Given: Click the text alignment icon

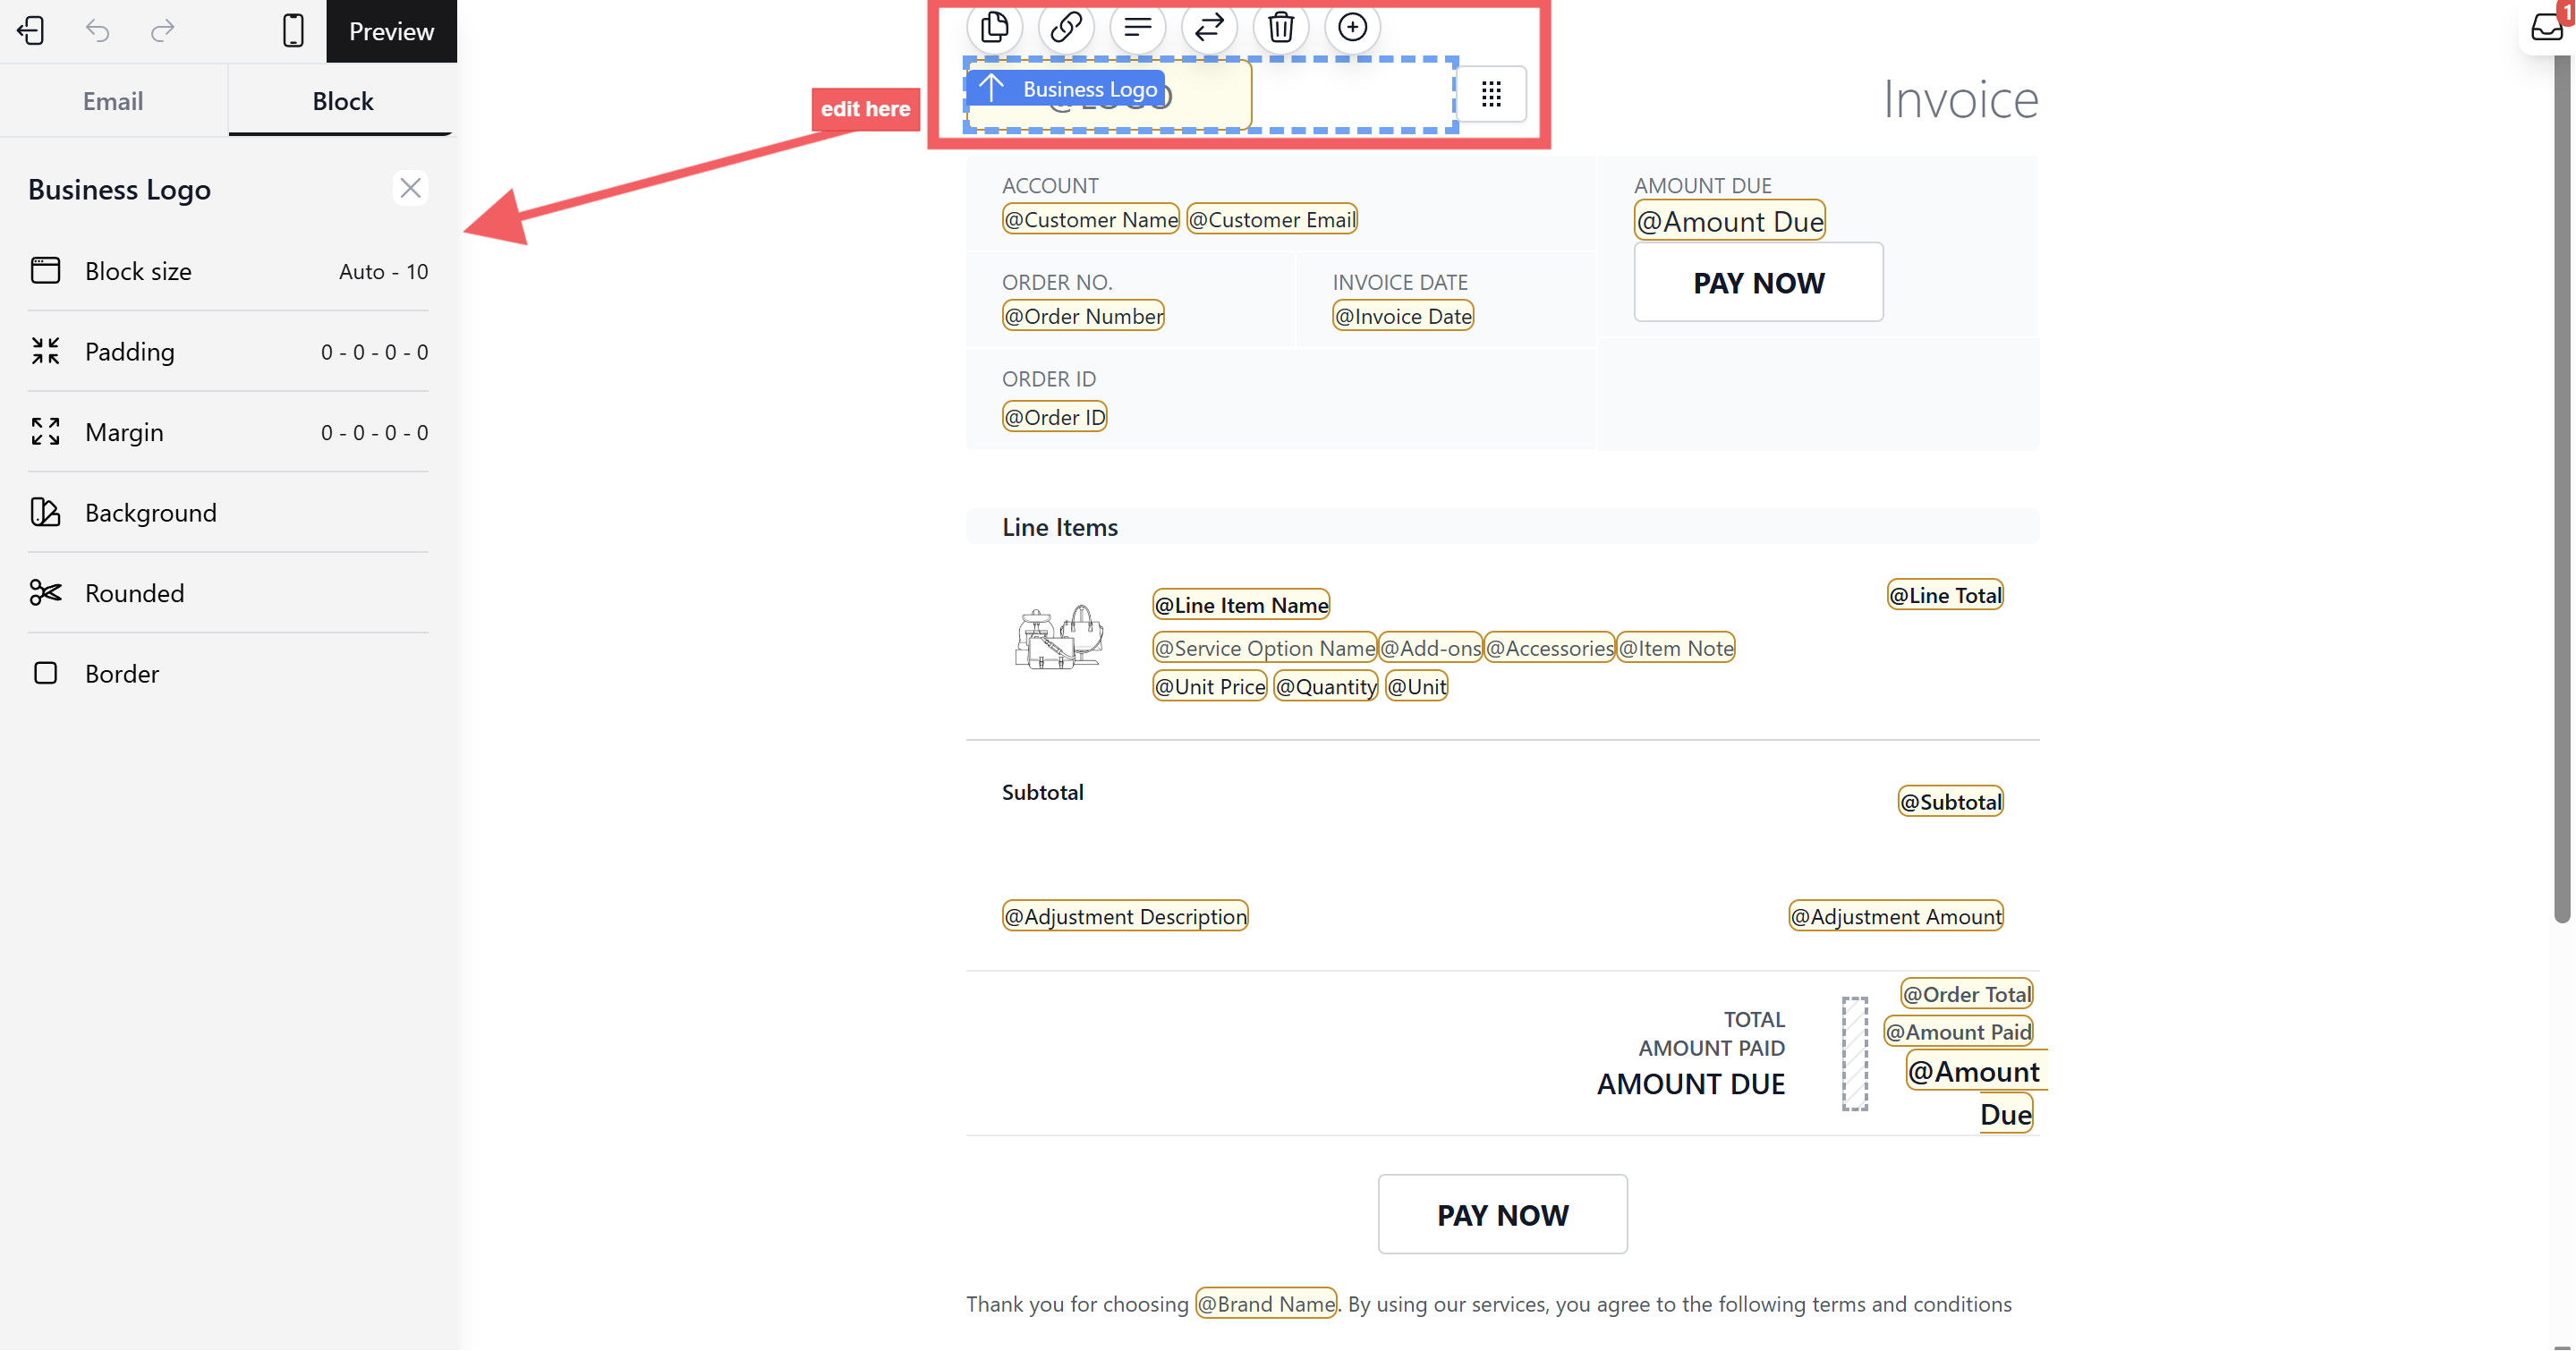Looking at the screenshot, I should 1138,27.
